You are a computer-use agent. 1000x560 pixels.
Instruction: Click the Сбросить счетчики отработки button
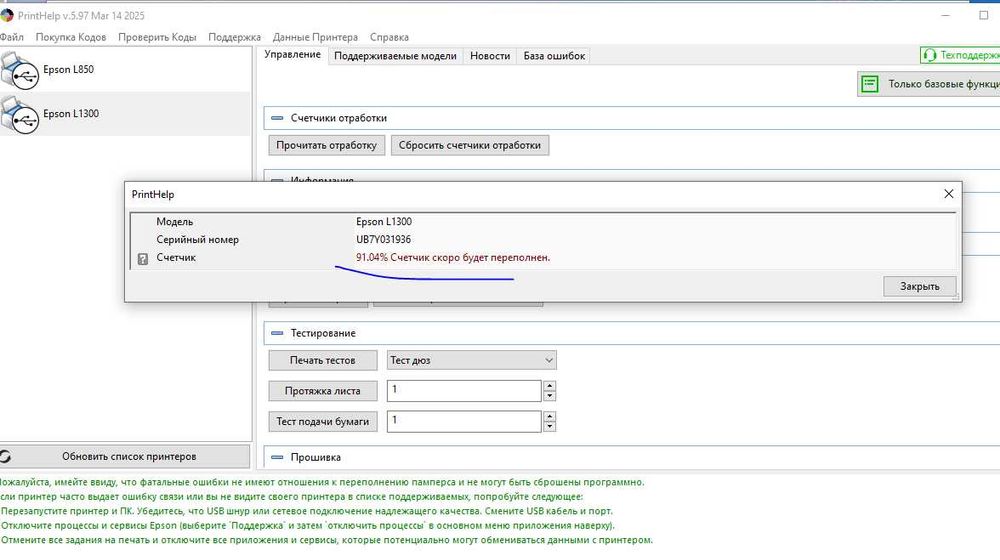point(470,145)
